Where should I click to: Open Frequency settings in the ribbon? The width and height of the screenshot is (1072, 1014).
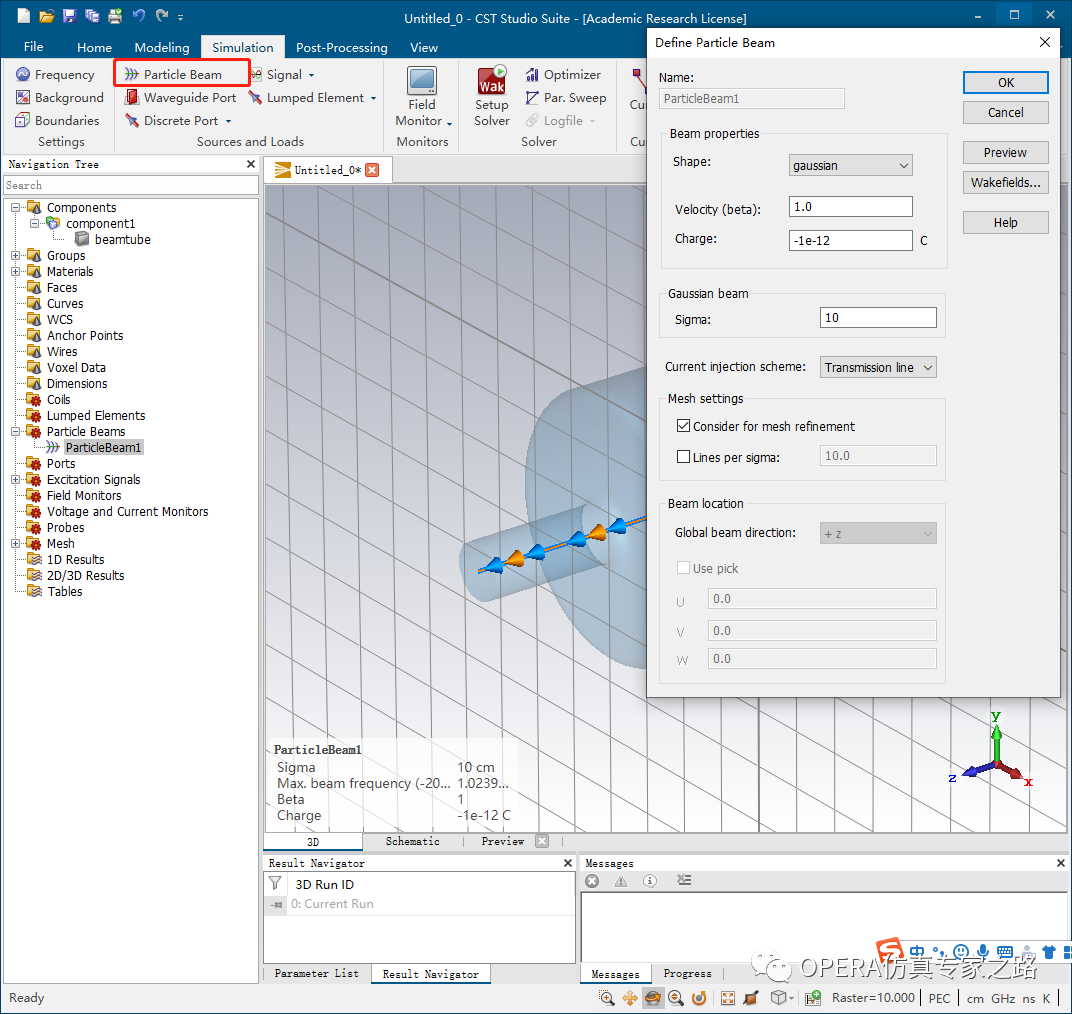pyautogui.click(x=55, y=75)
